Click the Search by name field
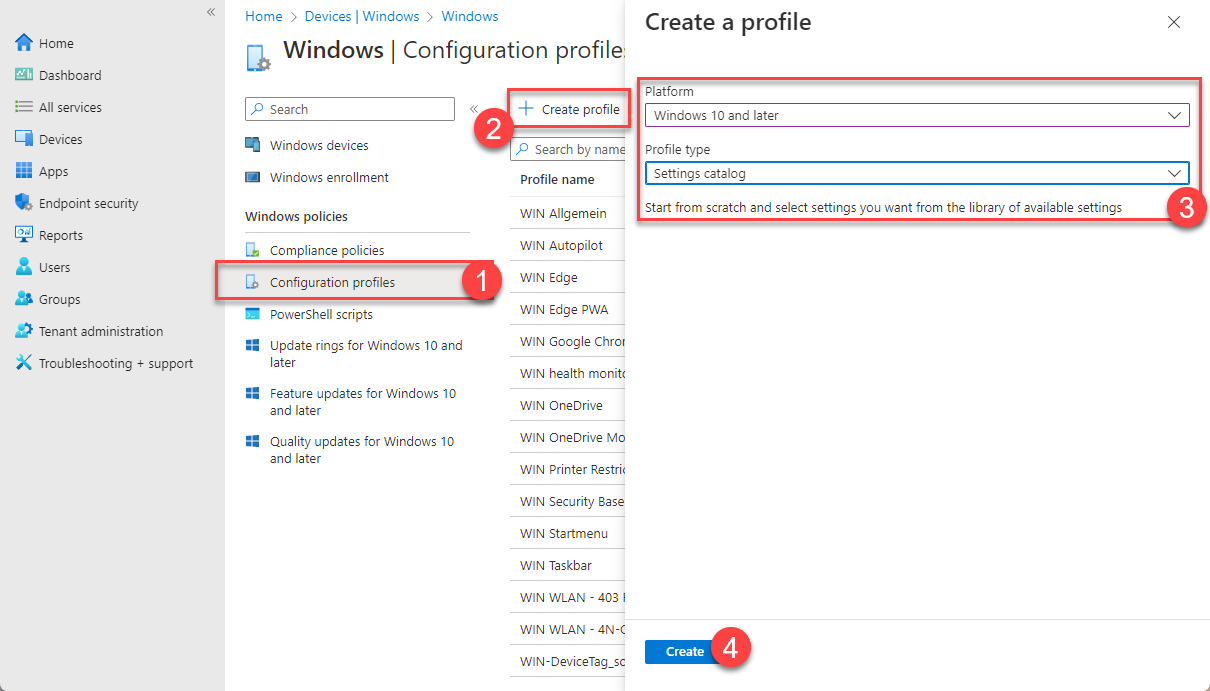 [568, 149]
